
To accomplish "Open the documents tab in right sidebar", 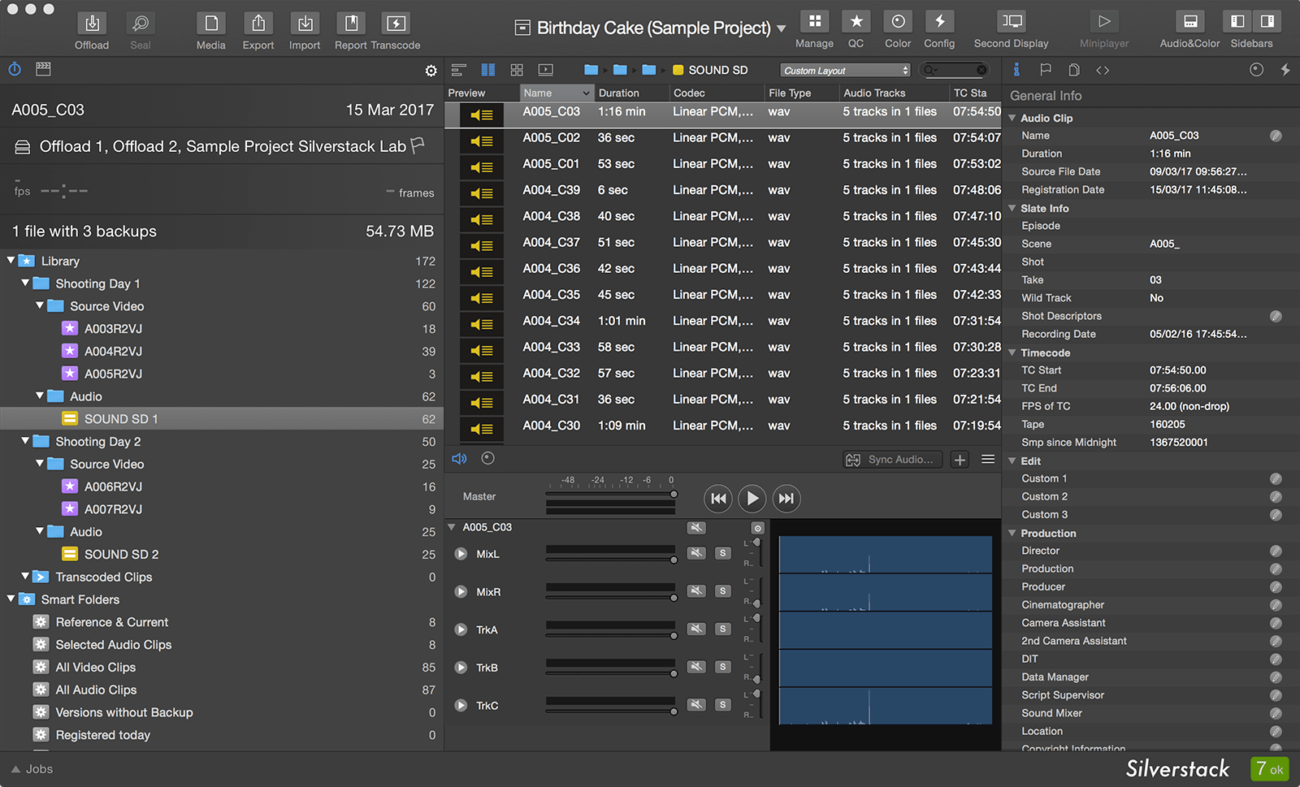I will (1074, 70).
